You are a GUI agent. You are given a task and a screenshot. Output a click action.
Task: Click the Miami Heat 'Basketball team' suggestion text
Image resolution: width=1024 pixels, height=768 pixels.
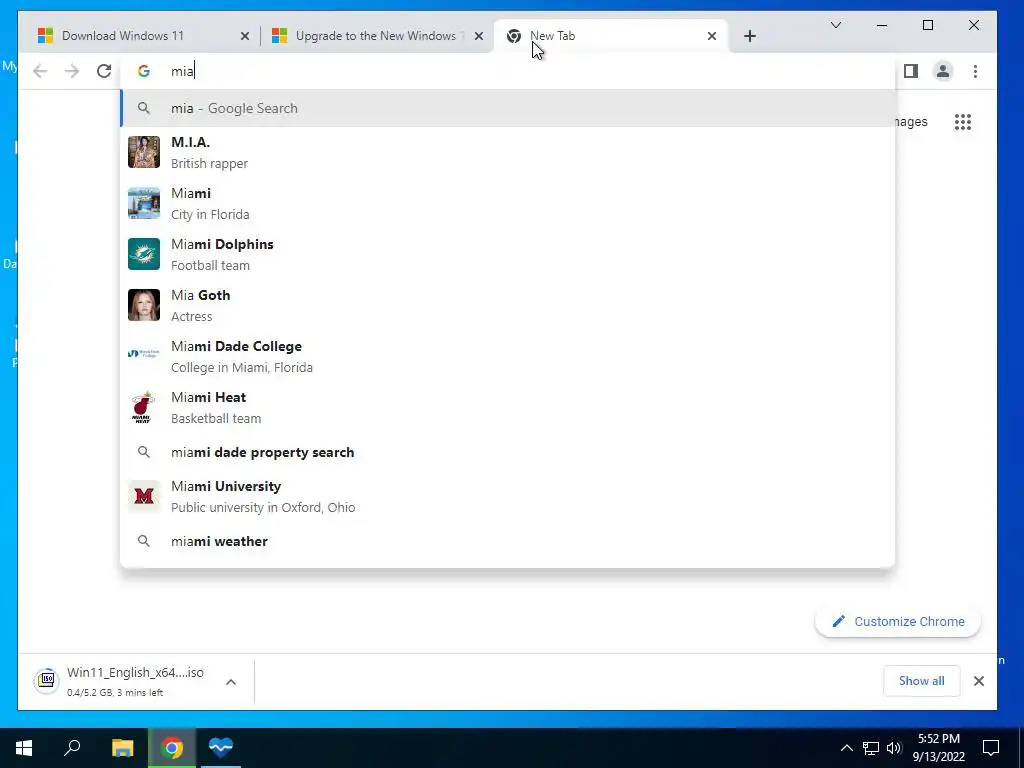tap(216, 419)
